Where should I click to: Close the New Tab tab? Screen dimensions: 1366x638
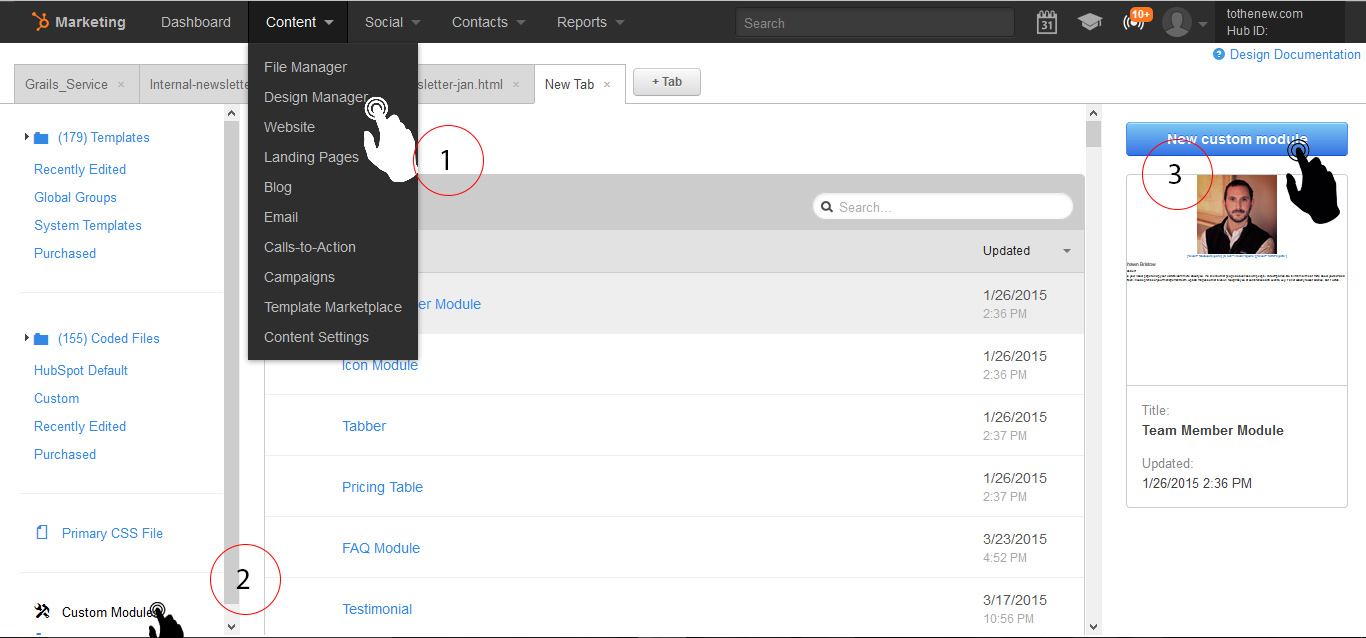coord(607,85)
